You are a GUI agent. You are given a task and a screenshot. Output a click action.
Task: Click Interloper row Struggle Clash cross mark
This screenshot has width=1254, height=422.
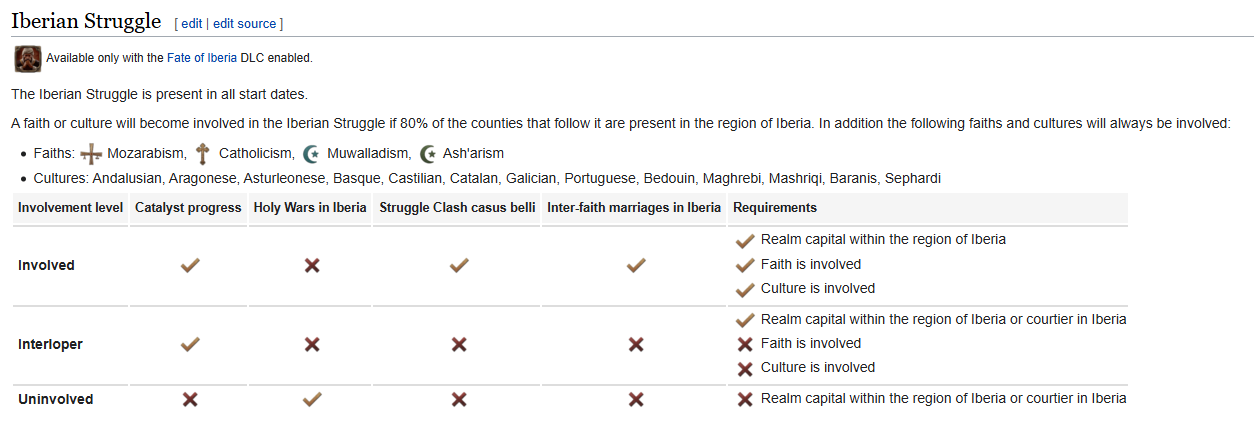(459, 344)
